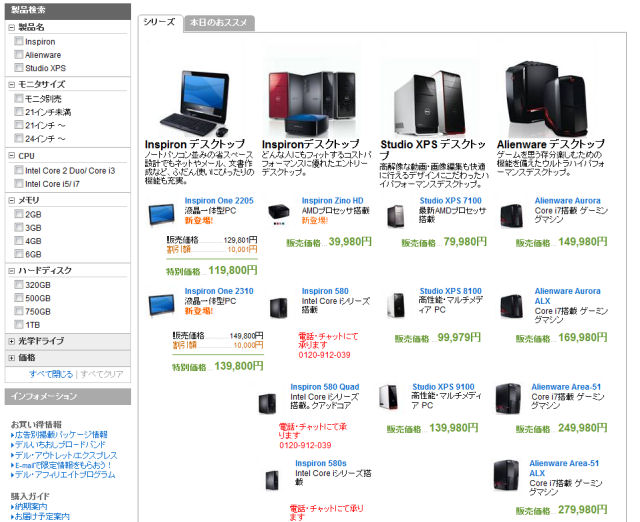Enable Intel Core i5/ i7 filter
The image size is (640, 522).
18,183
